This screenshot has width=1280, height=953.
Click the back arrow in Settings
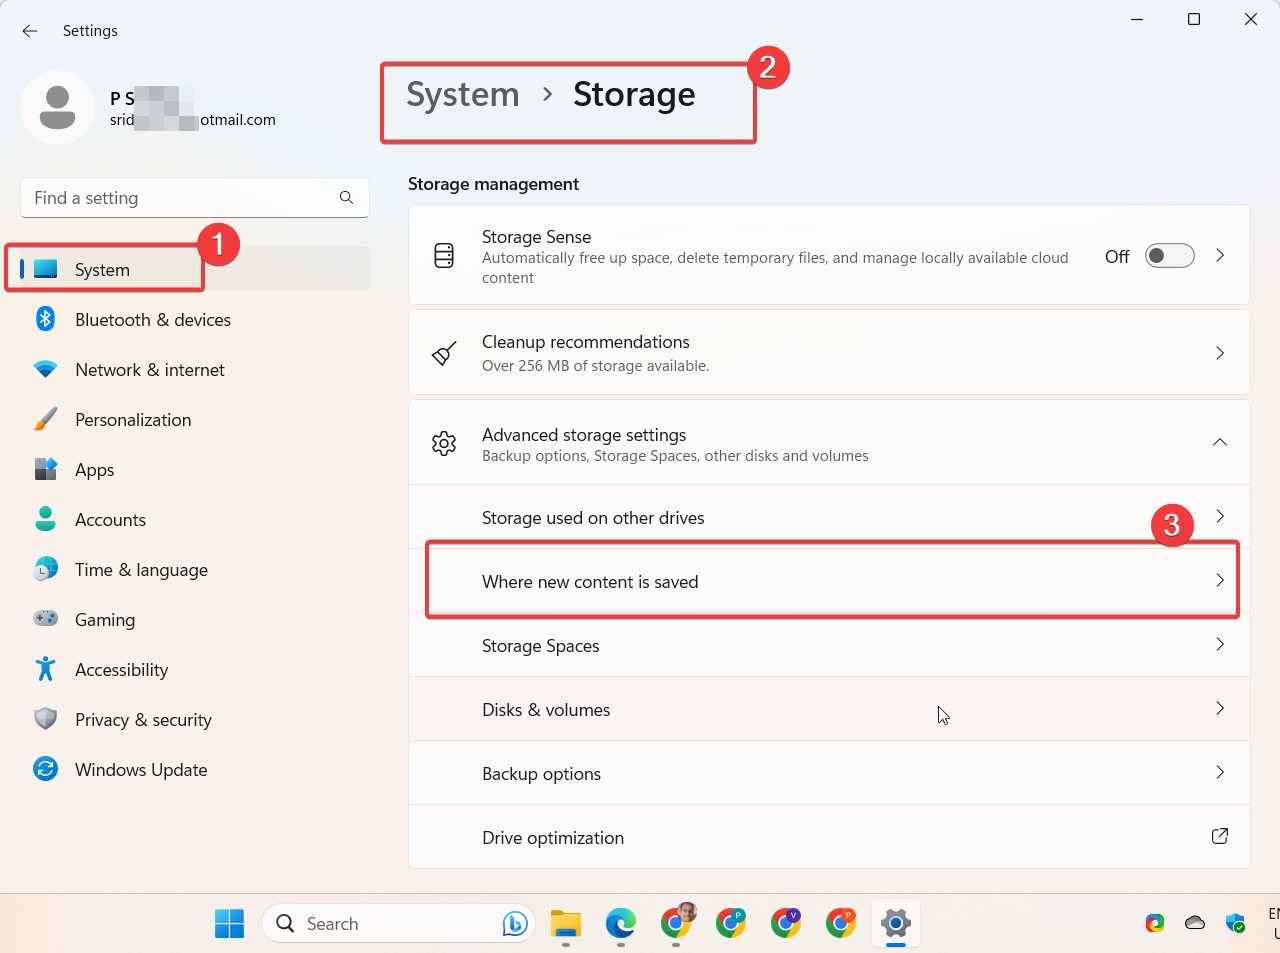(30, 31)
